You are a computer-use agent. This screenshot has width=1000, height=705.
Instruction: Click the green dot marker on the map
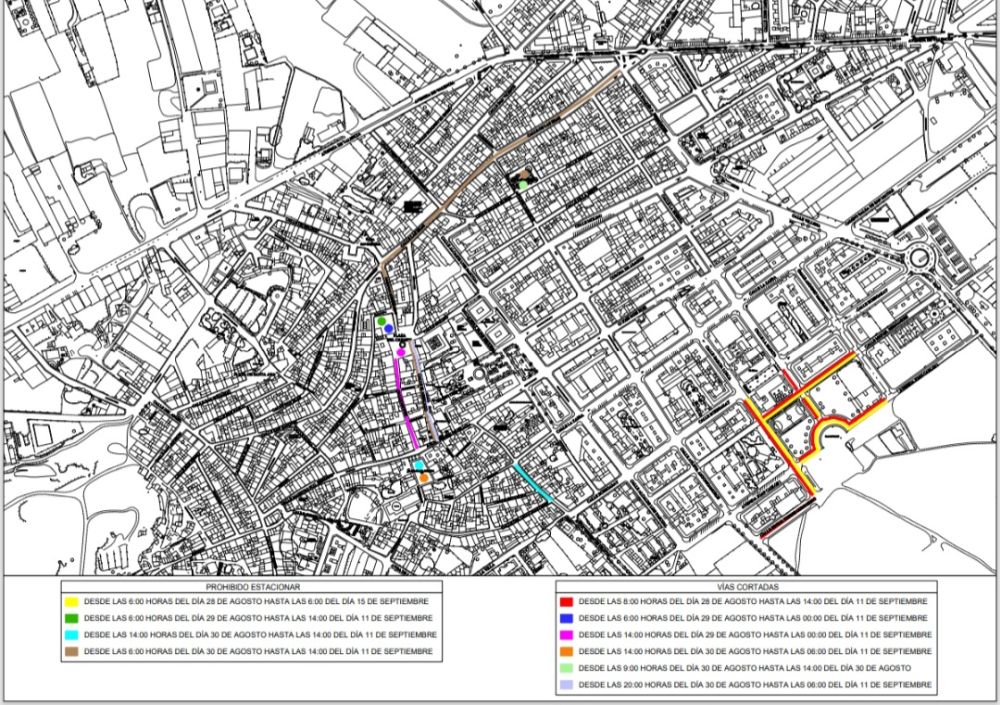[x=382, y=320]
